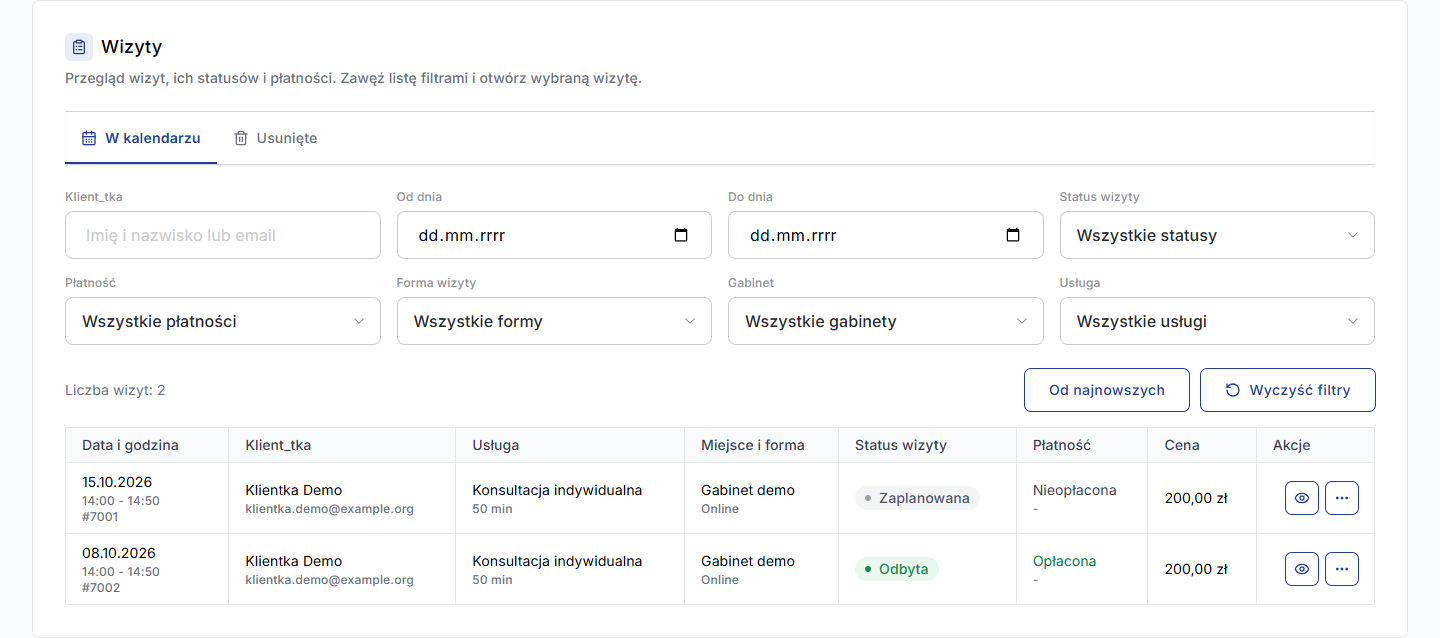This screenshot has height=638, width=1440.
Task: Click email klientka.demo@example.org in row #7002
Action: [329, 580]
